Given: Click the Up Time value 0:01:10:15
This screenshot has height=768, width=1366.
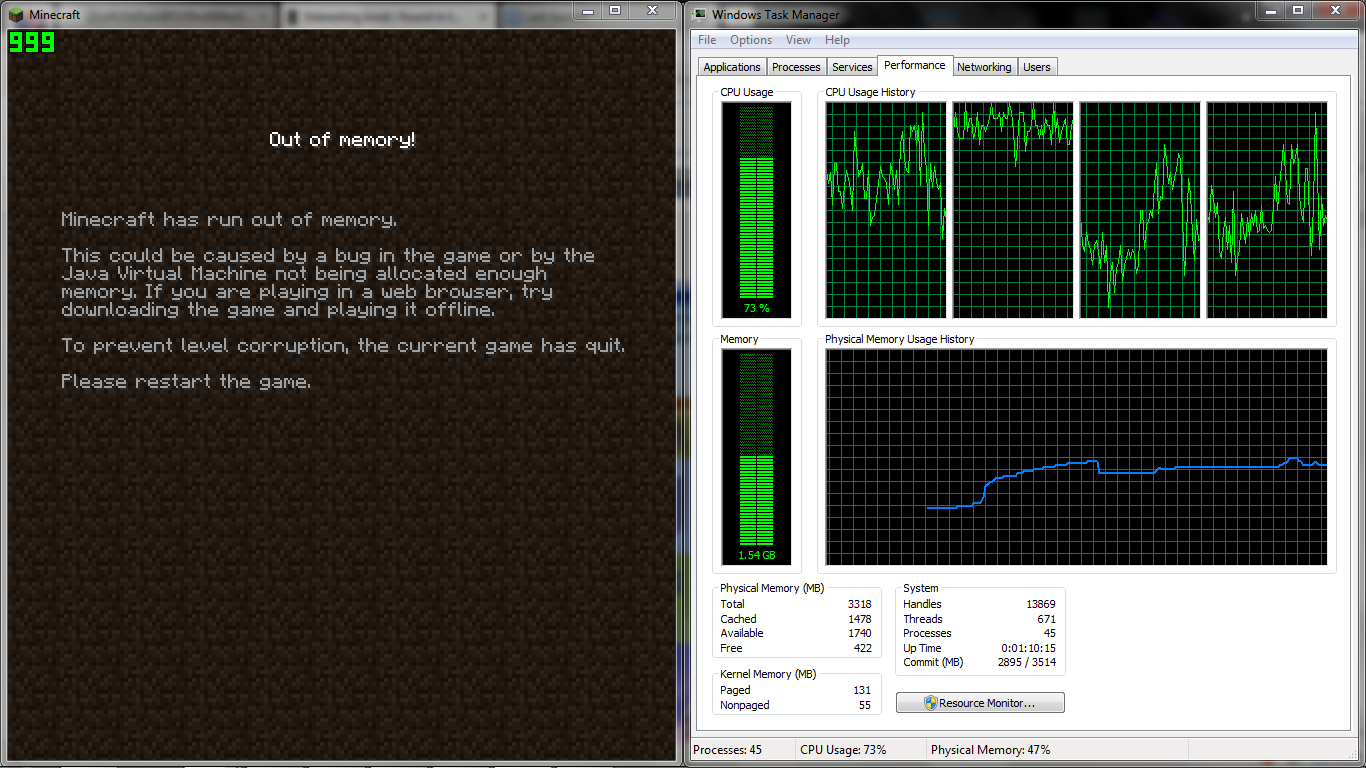Looking at the screenshot, I should pos(1027,648).
